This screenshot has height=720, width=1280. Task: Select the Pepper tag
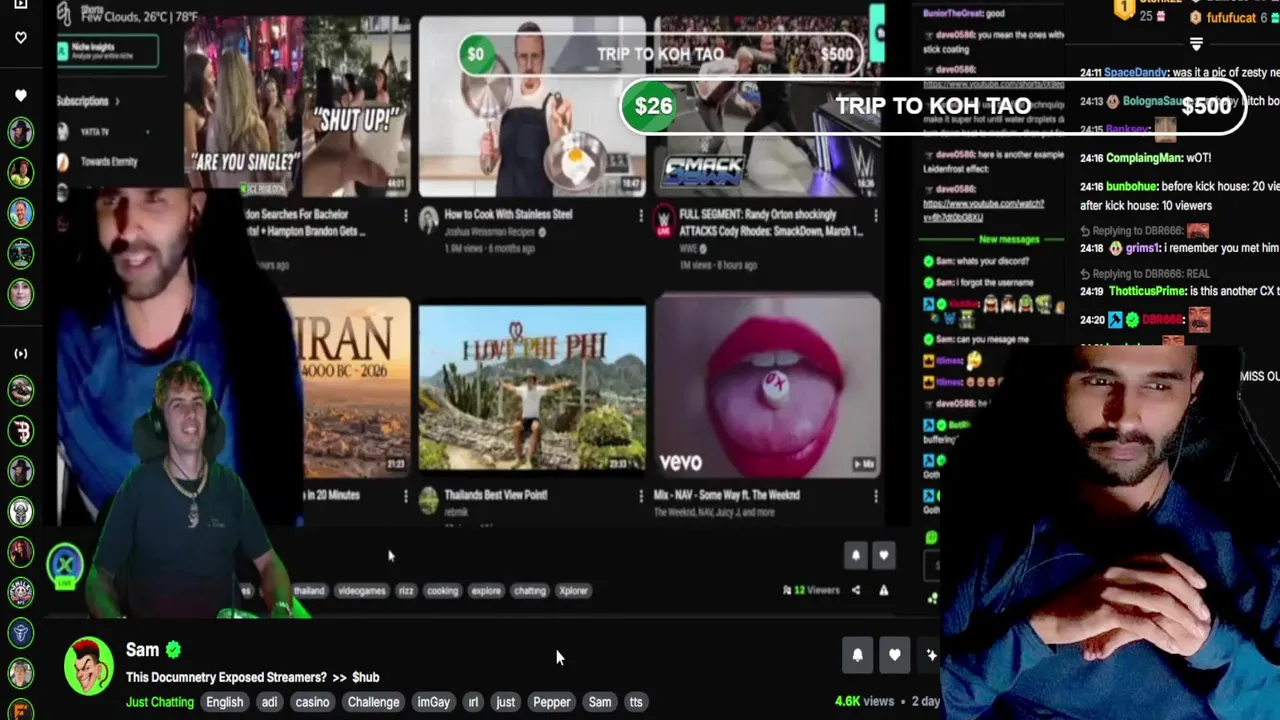point(551,702)
